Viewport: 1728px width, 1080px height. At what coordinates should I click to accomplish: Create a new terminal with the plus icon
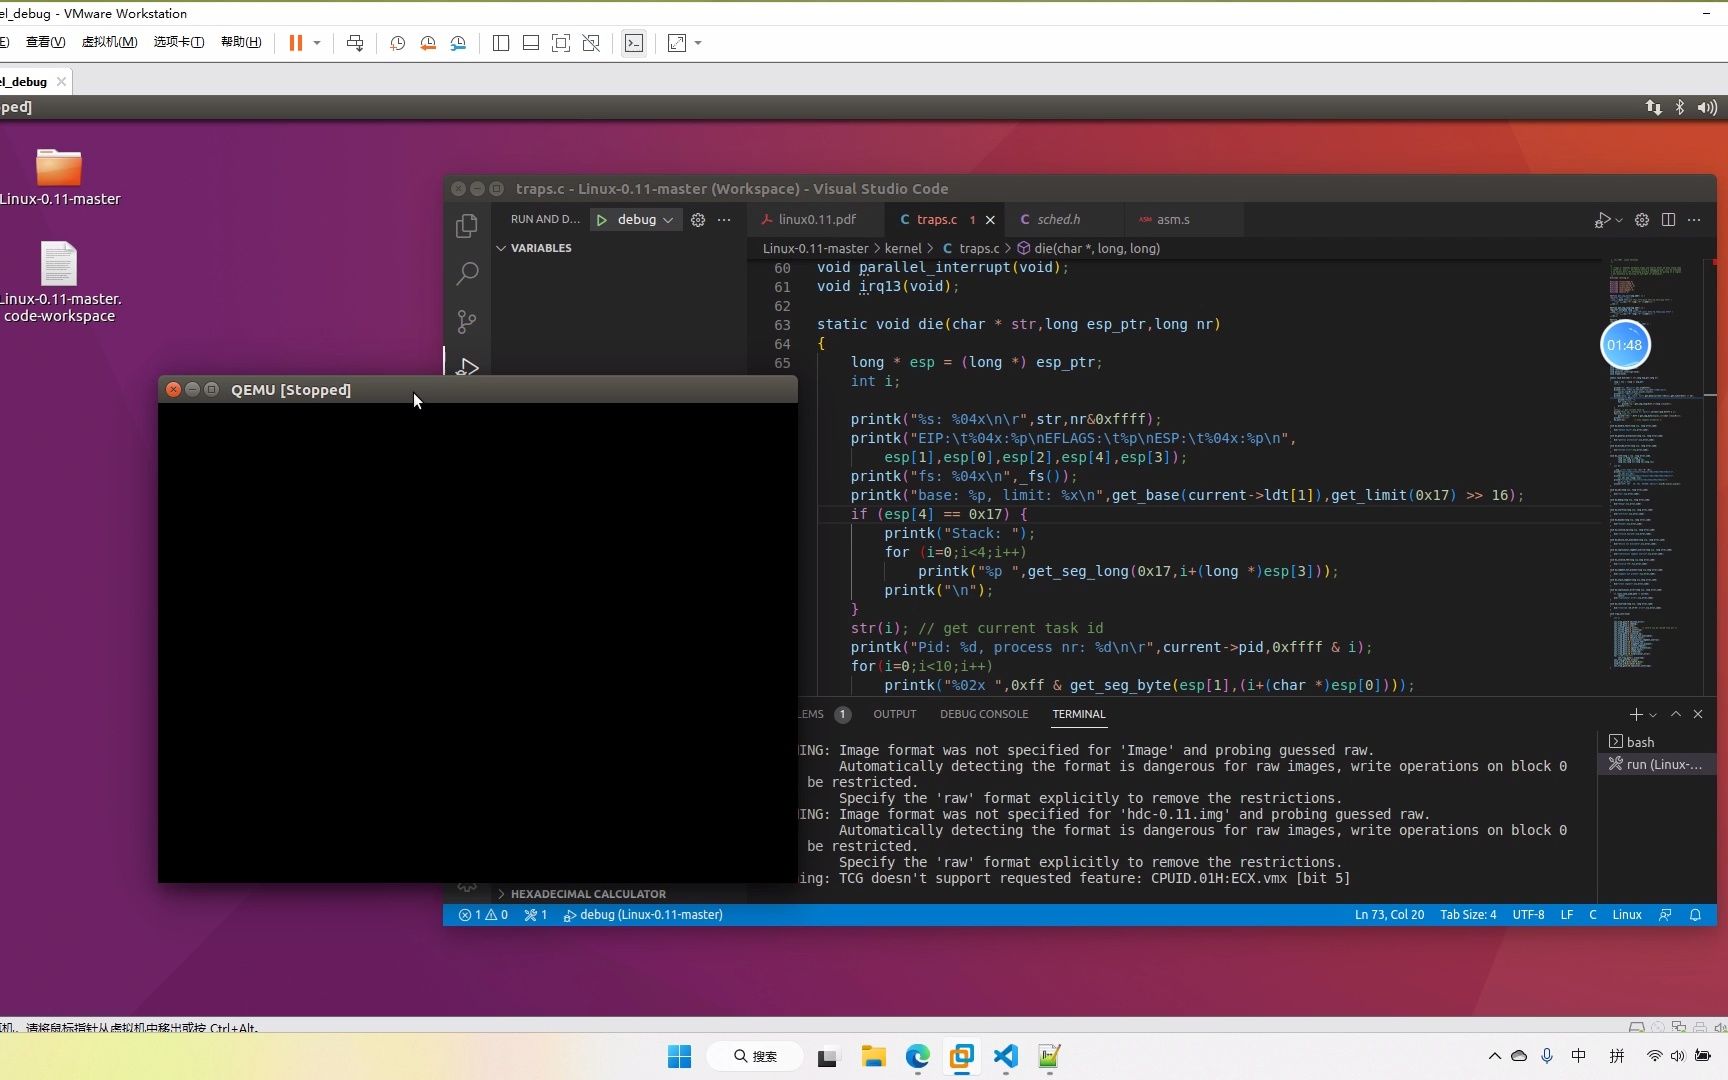[x=1636, y=714]
